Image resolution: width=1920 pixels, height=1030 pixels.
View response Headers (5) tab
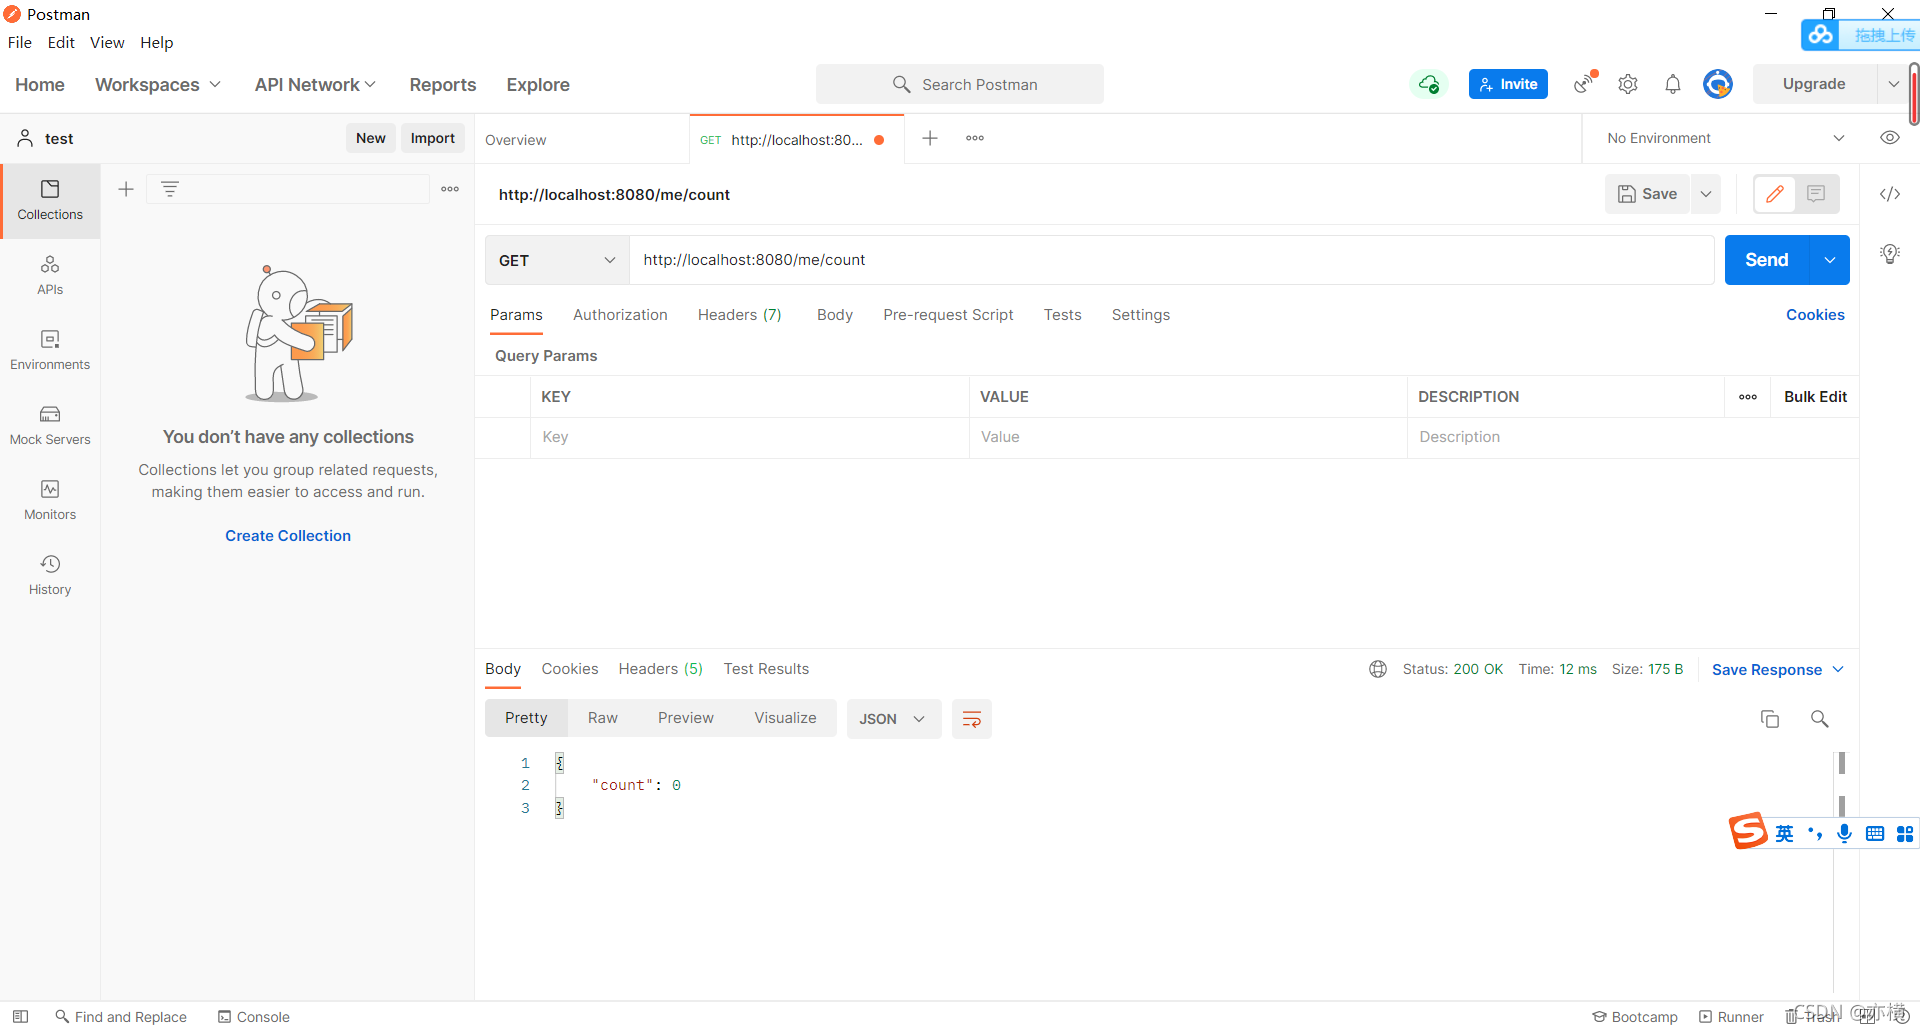661,669
